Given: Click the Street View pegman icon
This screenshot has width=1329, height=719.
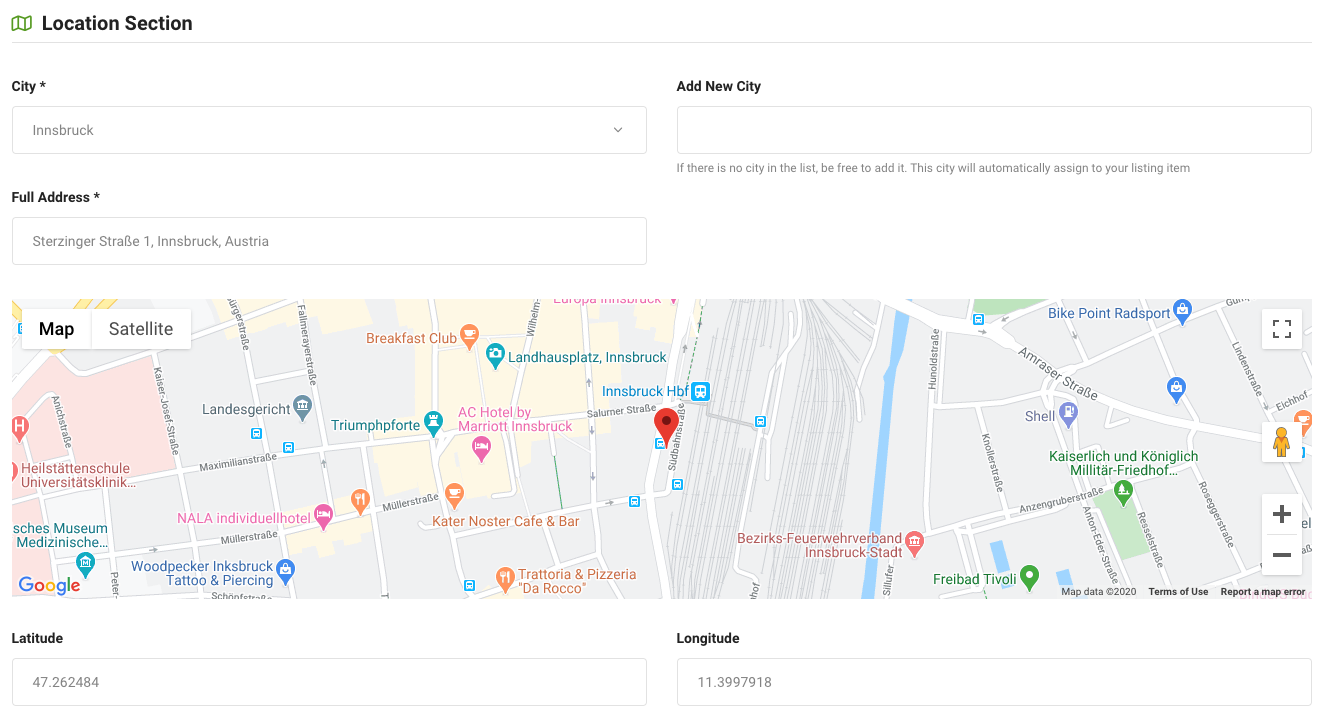Looking at the screenshot, I should point(1282,442).
